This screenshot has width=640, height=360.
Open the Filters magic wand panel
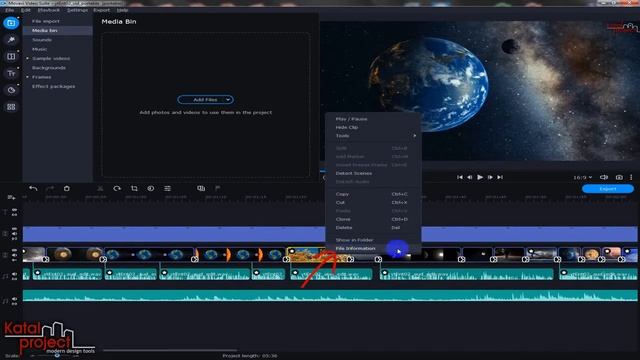(x=11, y=40)
